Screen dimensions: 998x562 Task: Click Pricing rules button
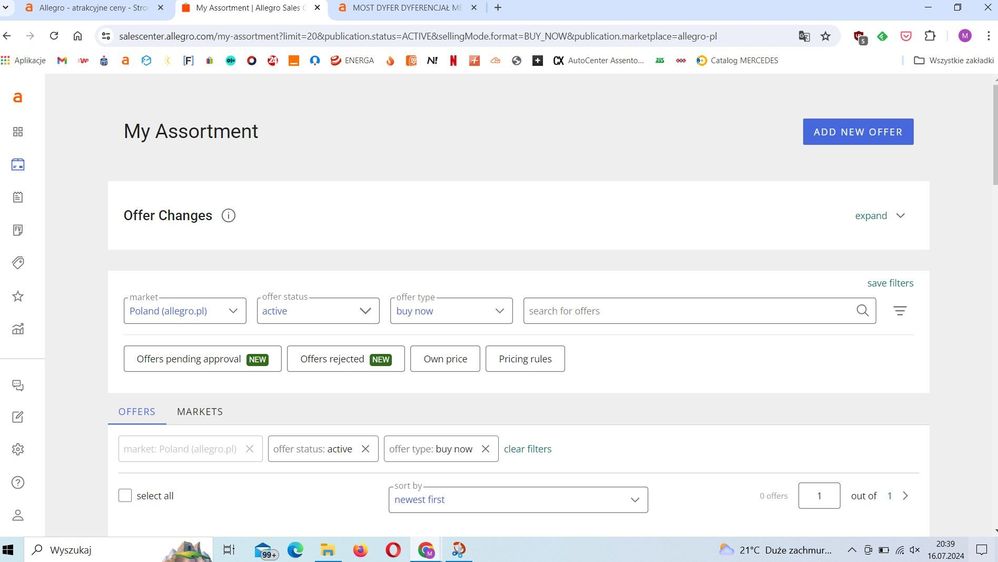point(525,359)
